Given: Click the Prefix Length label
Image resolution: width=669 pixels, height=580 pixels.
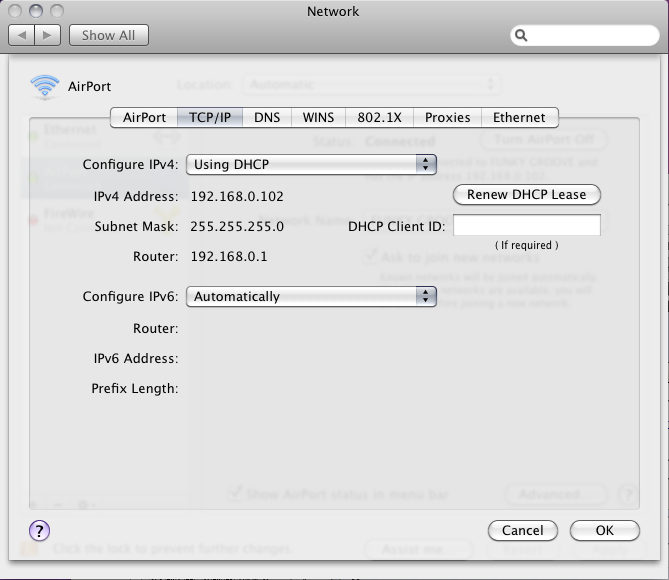Looking at the screenshot, I should point(135,389).
